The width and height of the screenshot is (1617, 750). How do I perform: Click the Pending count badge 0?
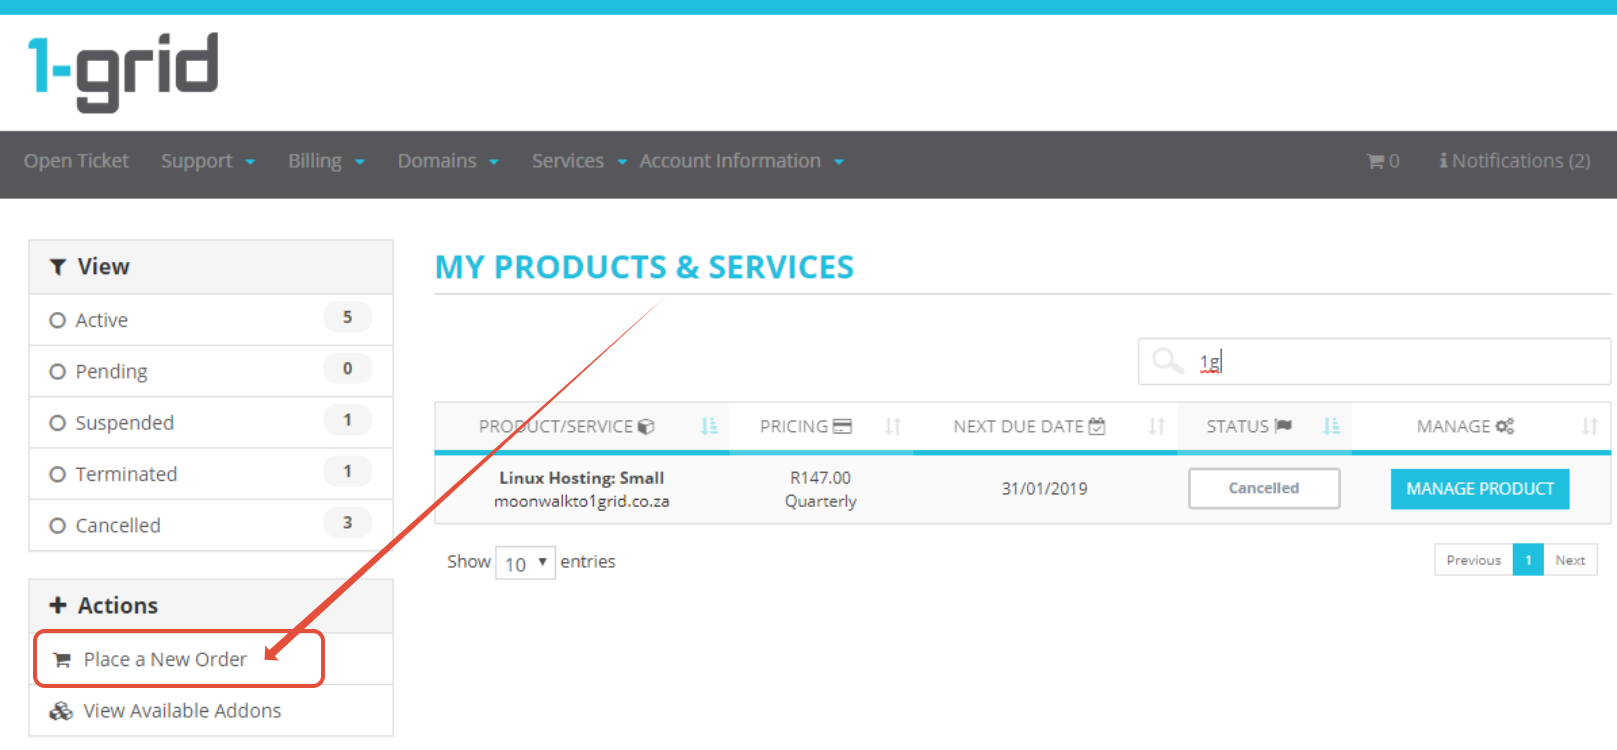pos(347,368)
